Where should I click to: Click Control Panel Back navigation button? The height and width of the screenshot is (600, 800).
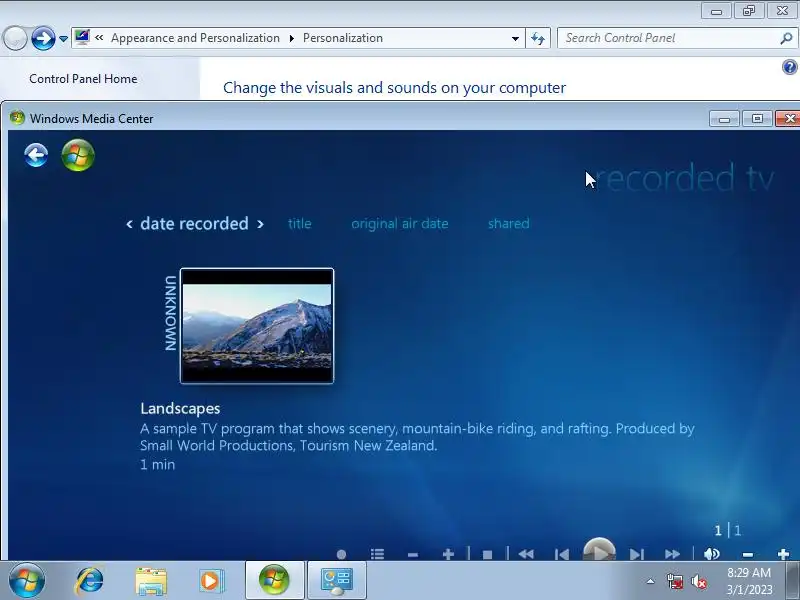coord(15,38)
